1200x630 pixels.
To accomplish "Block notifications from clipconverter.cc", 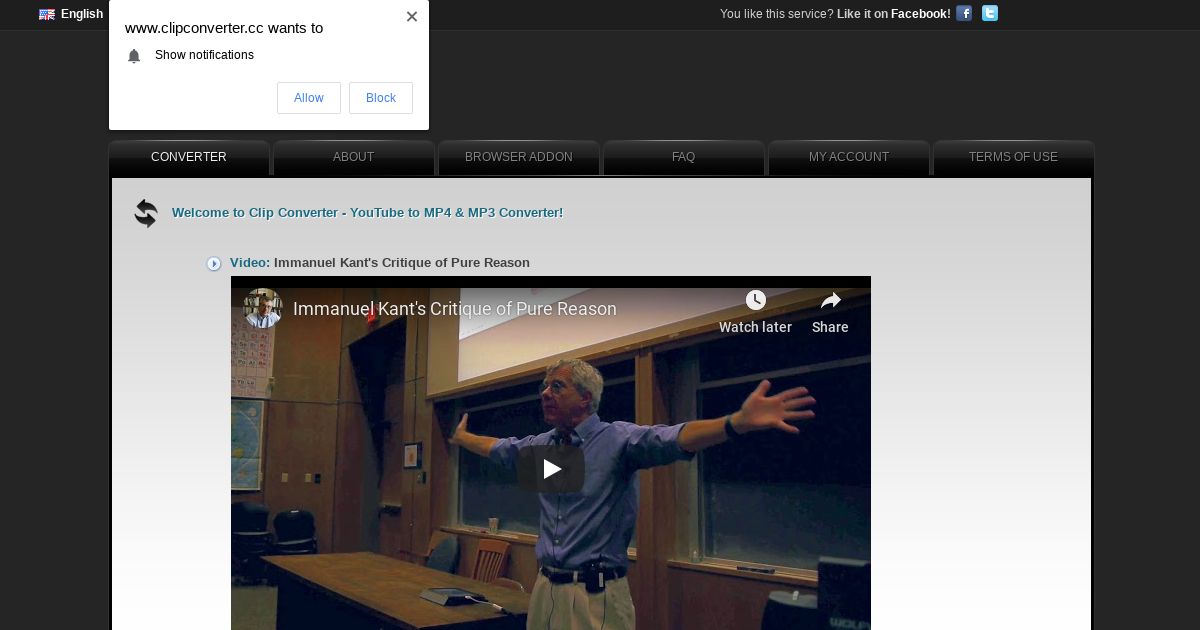I will (381, 98).
